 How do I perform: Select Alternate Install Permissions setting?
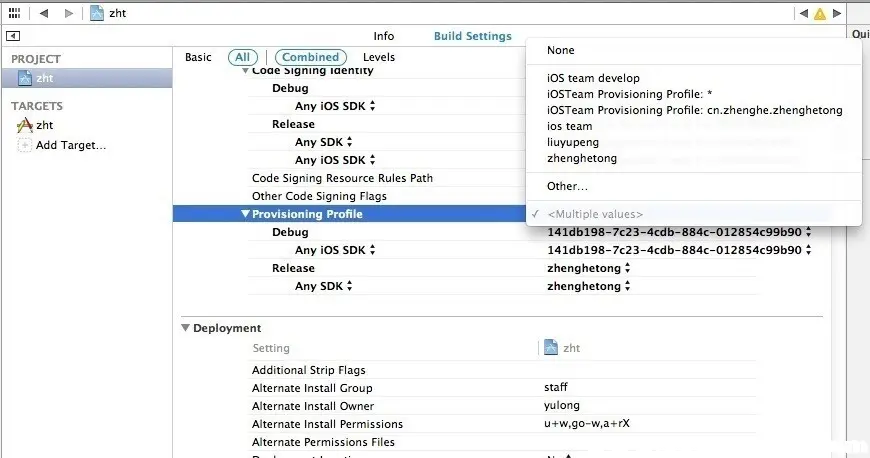click(327, 424)
